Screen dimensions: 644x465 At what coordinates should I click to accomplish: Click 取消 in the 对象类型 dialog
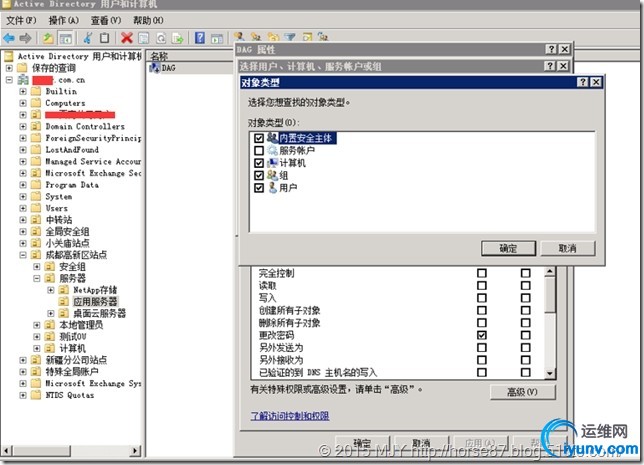[x=568, y=248]
